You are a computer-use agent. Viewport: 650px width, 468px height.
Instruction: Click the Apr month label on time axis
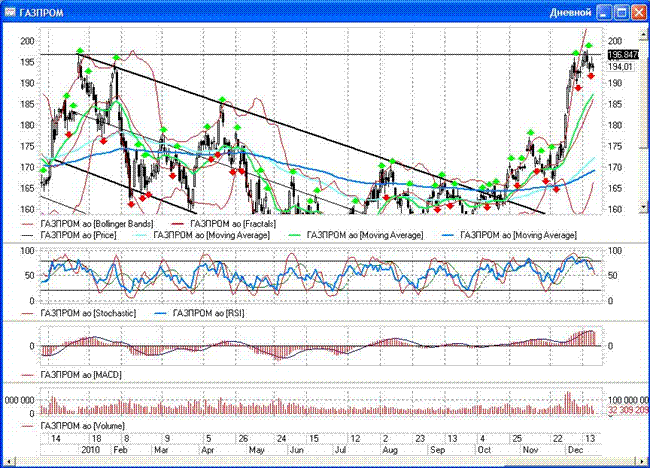[x=207, y=450]
